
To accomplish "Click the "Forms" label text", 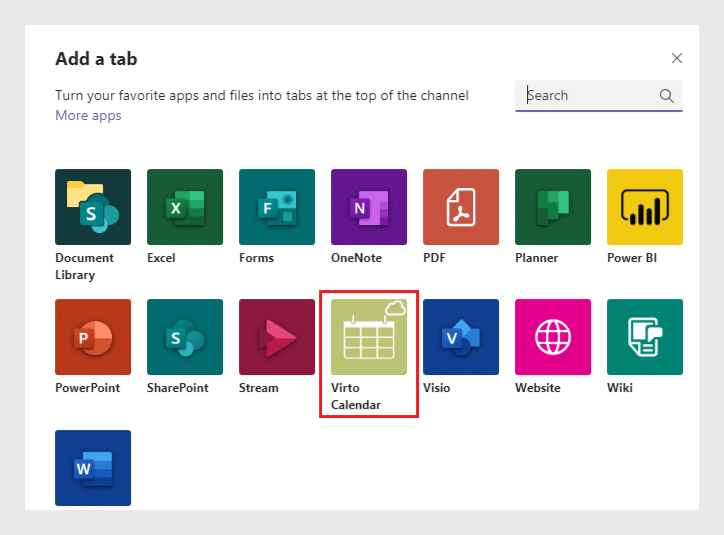I will pyautogui.click(x=256, y=258).
